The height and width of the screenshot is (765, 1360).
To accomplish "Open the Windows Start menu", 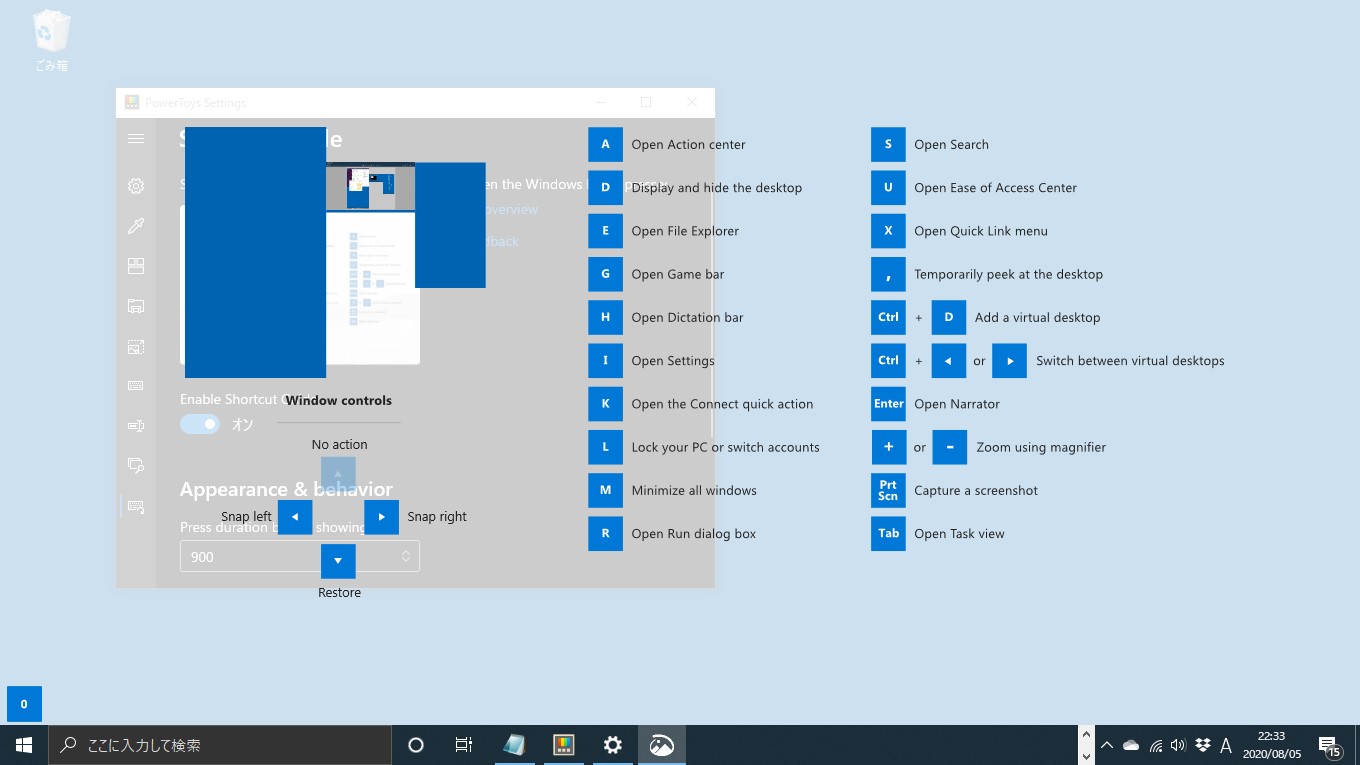I will pos(23,744).
